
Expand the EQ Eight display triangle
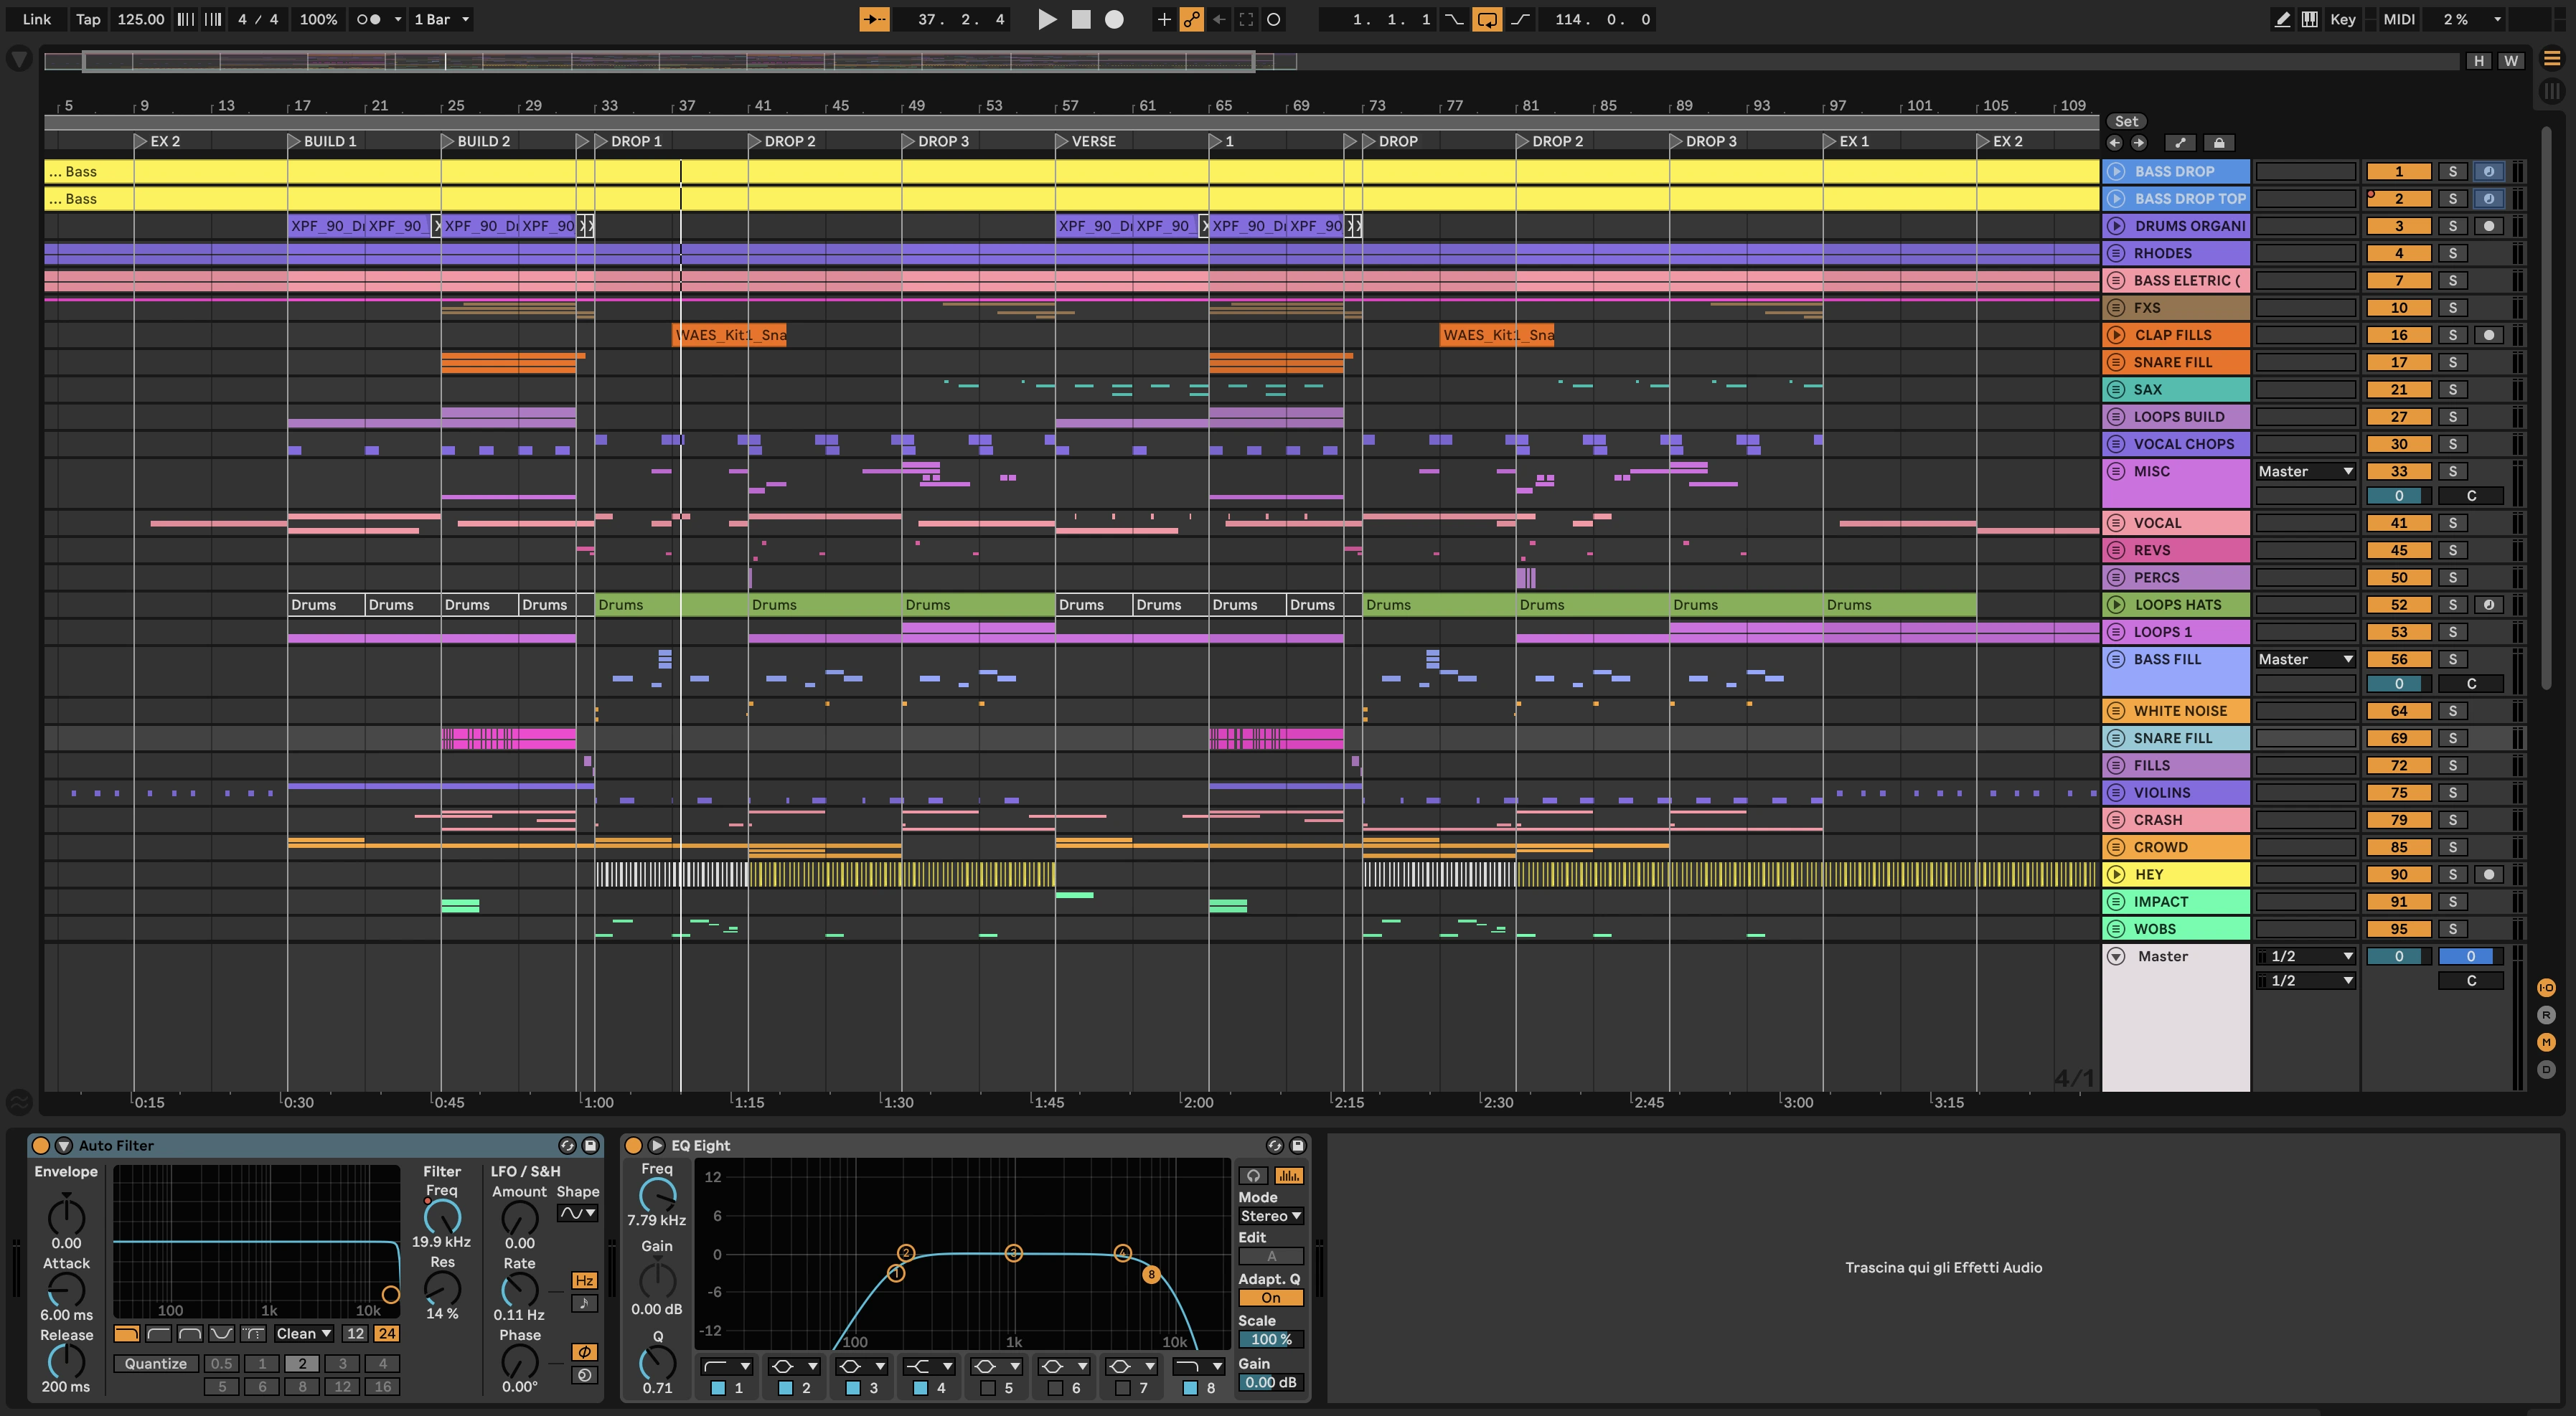point(656,1145)
